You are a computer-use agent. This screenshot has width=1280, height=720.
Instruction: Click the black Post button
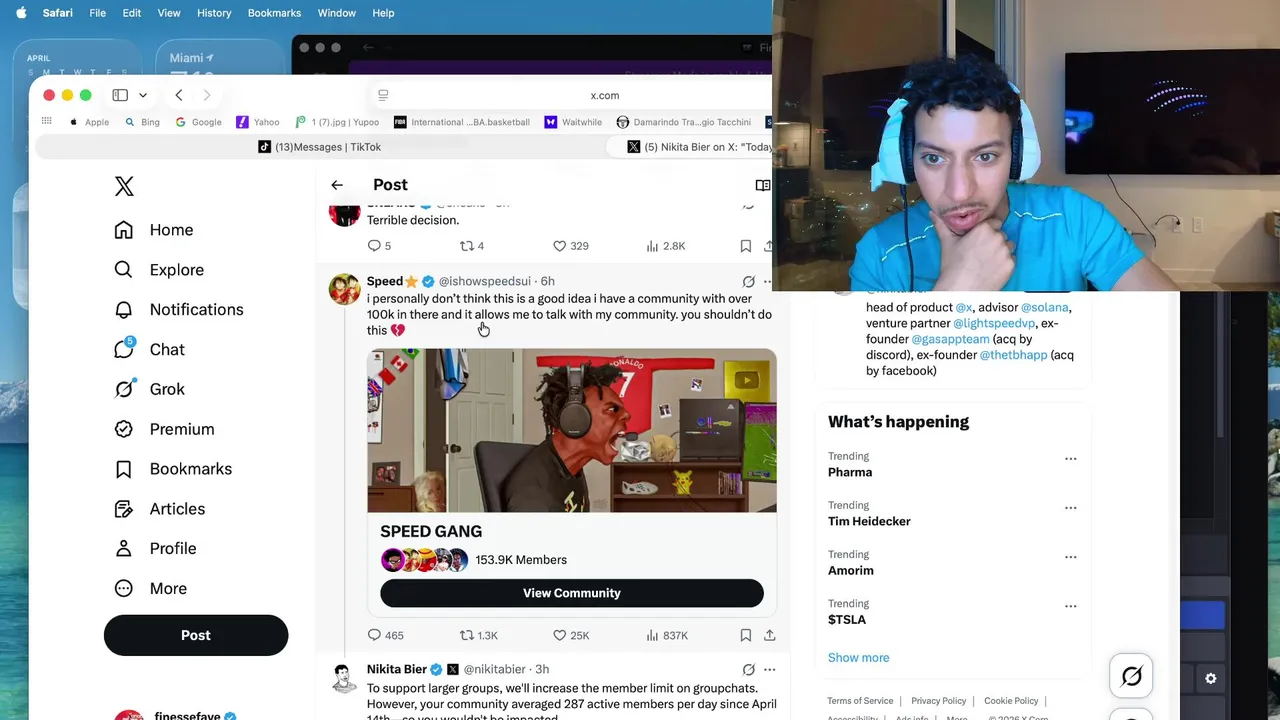point(196,635)
